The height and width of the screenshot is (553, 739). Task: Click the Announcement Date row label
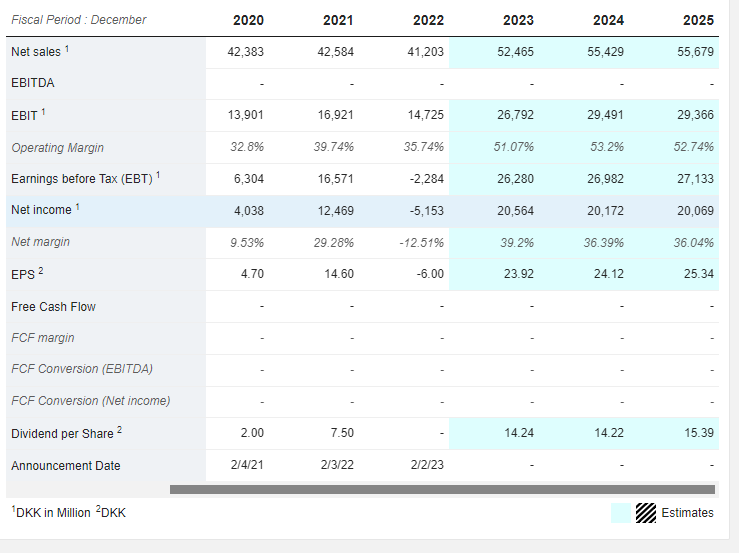pos(66,466)
